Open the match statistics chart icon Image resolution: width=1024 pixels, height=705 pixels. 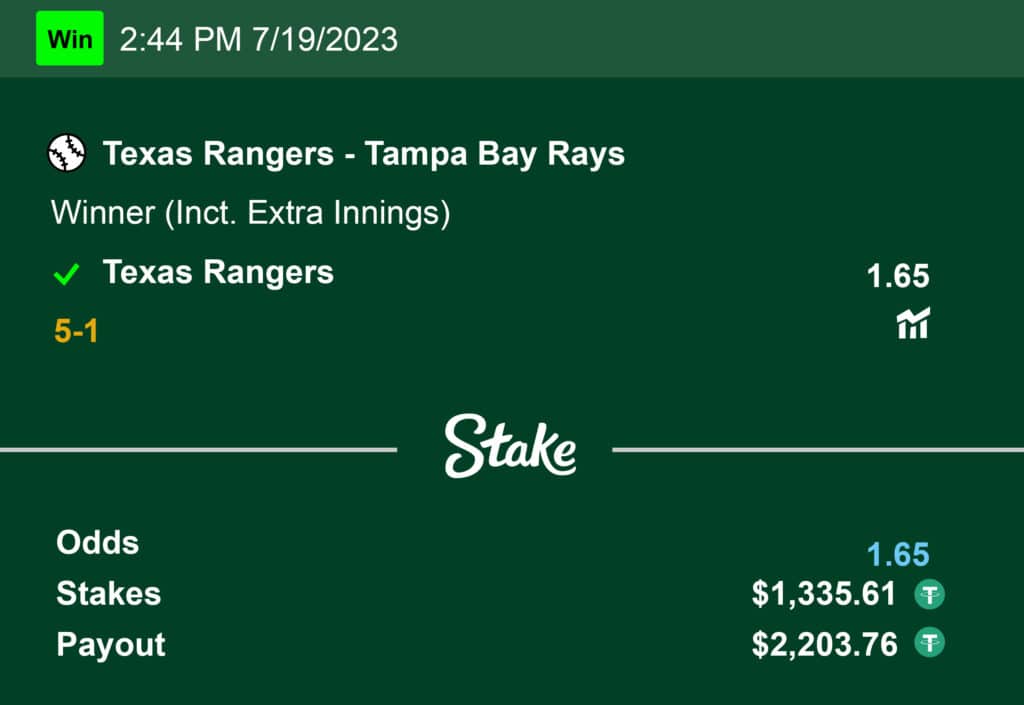point(913,324)
